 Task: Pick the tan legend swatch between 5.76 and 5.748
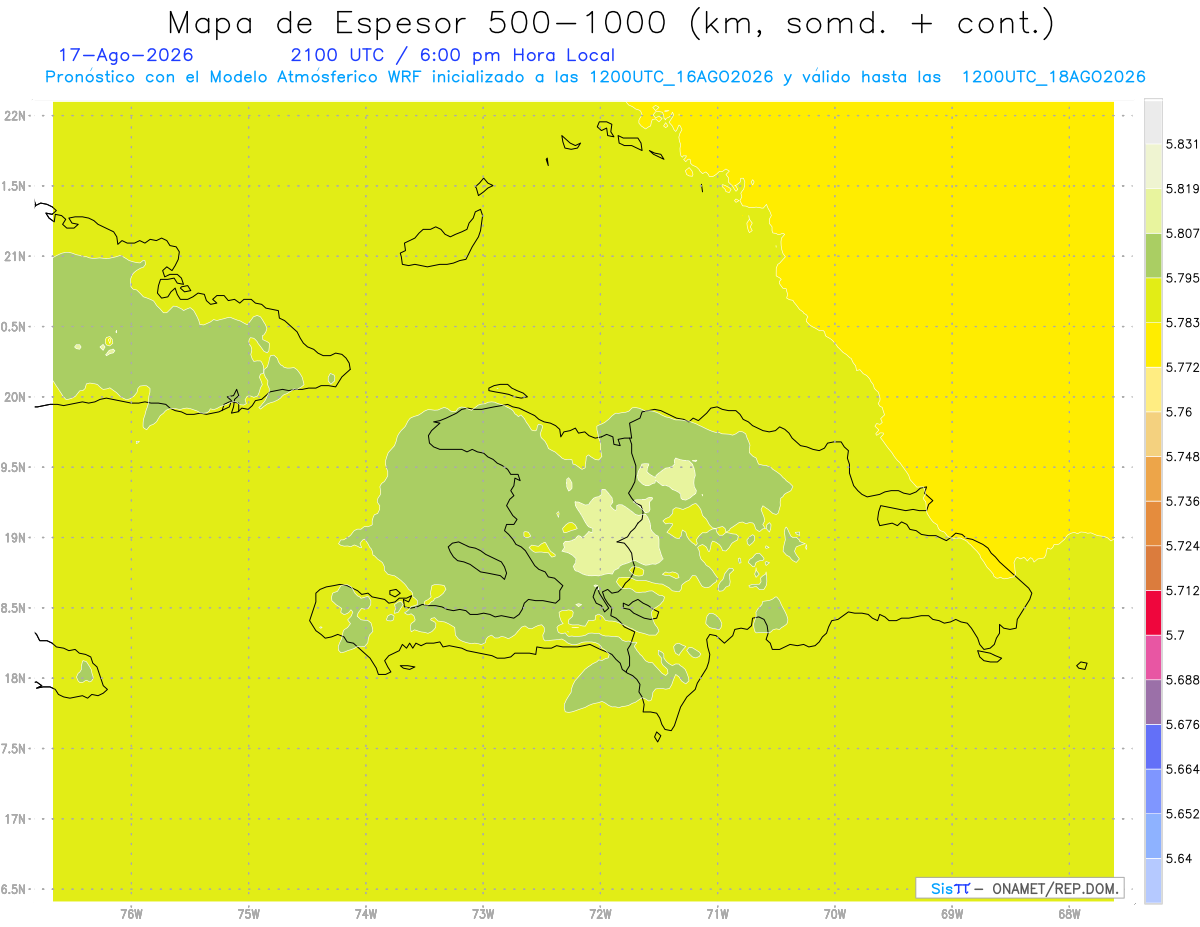1153,434
